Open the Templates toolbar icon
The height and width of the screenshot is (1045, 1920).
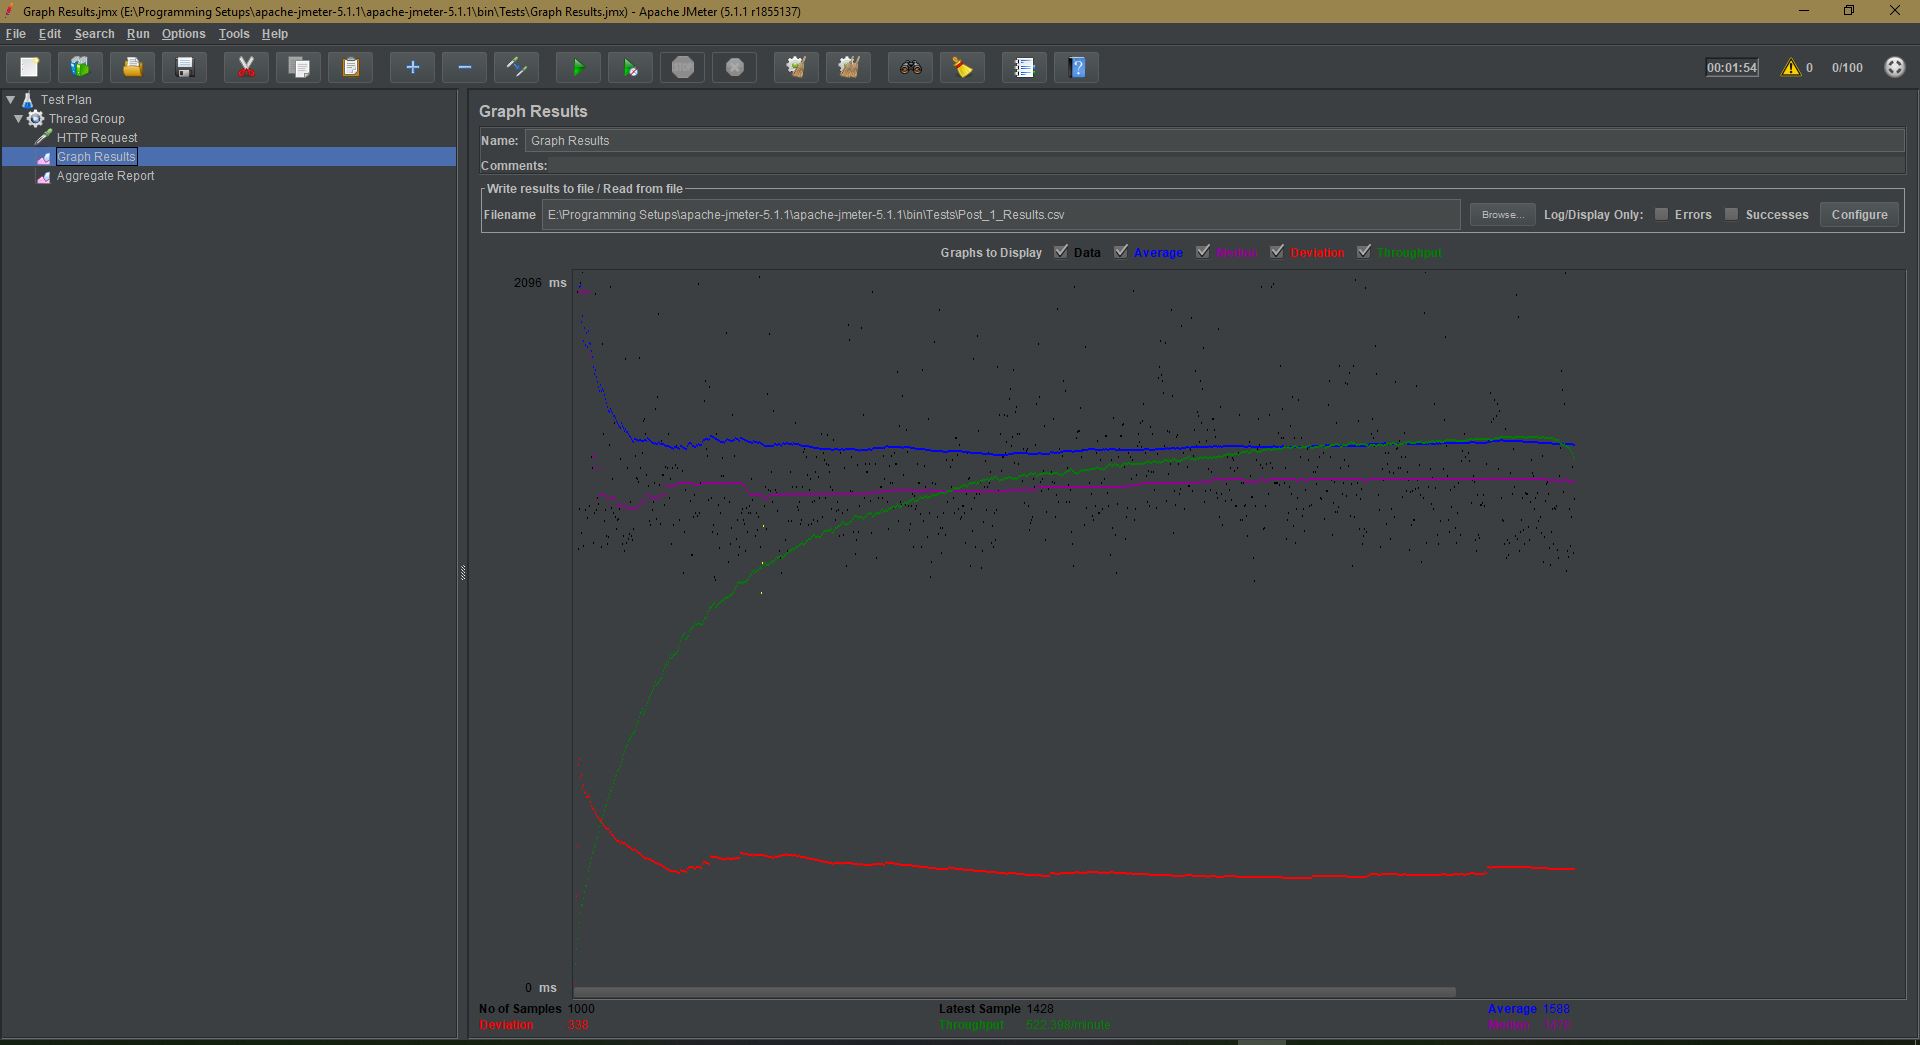click(x=80, y=67)
